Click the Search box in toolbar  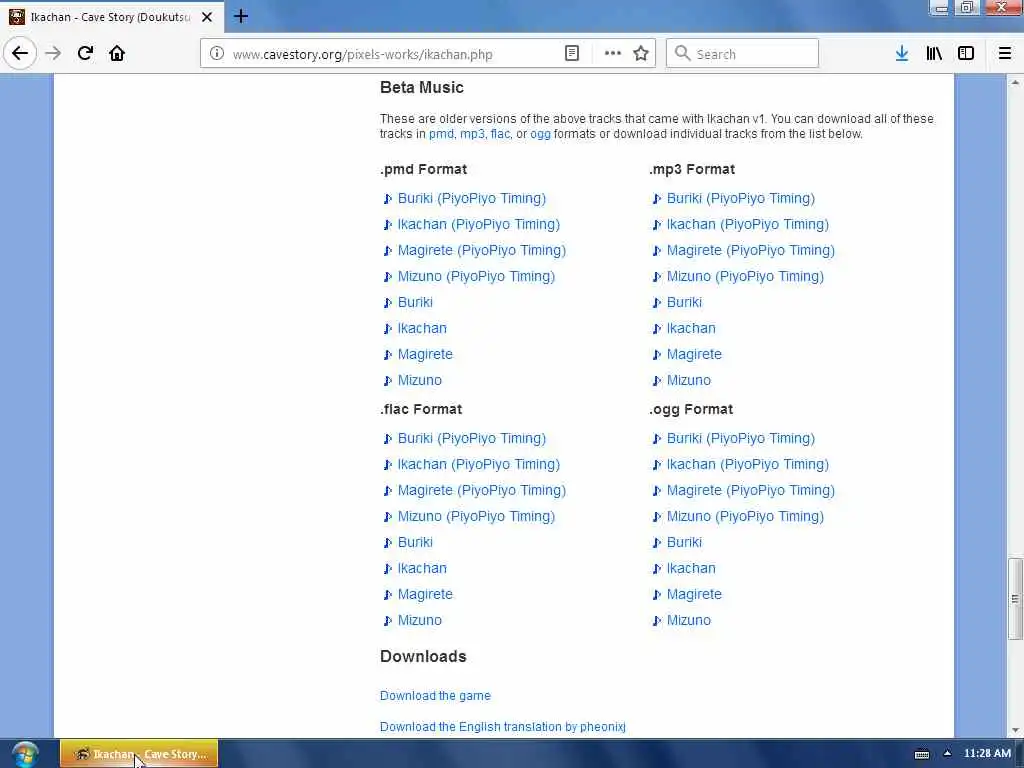[743, 54]
